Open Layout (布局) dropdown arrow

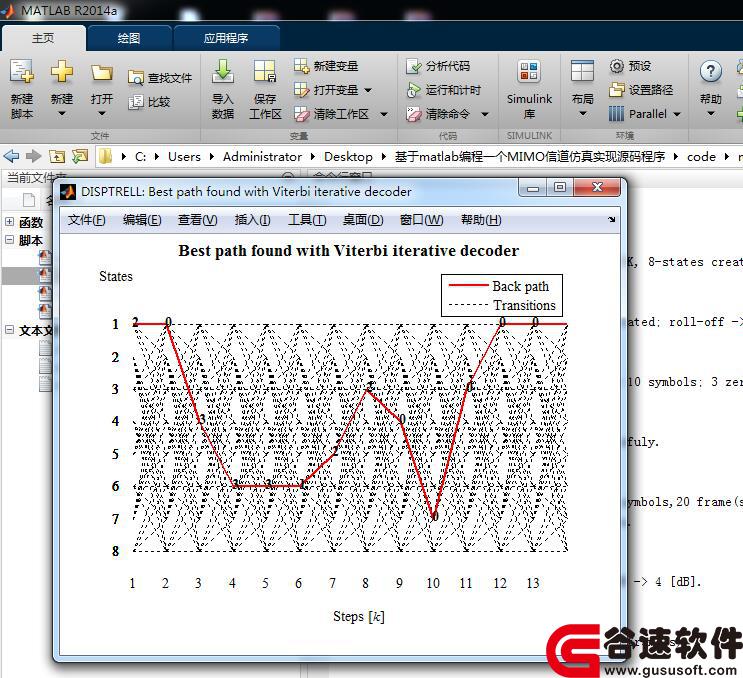click(583, 114)
